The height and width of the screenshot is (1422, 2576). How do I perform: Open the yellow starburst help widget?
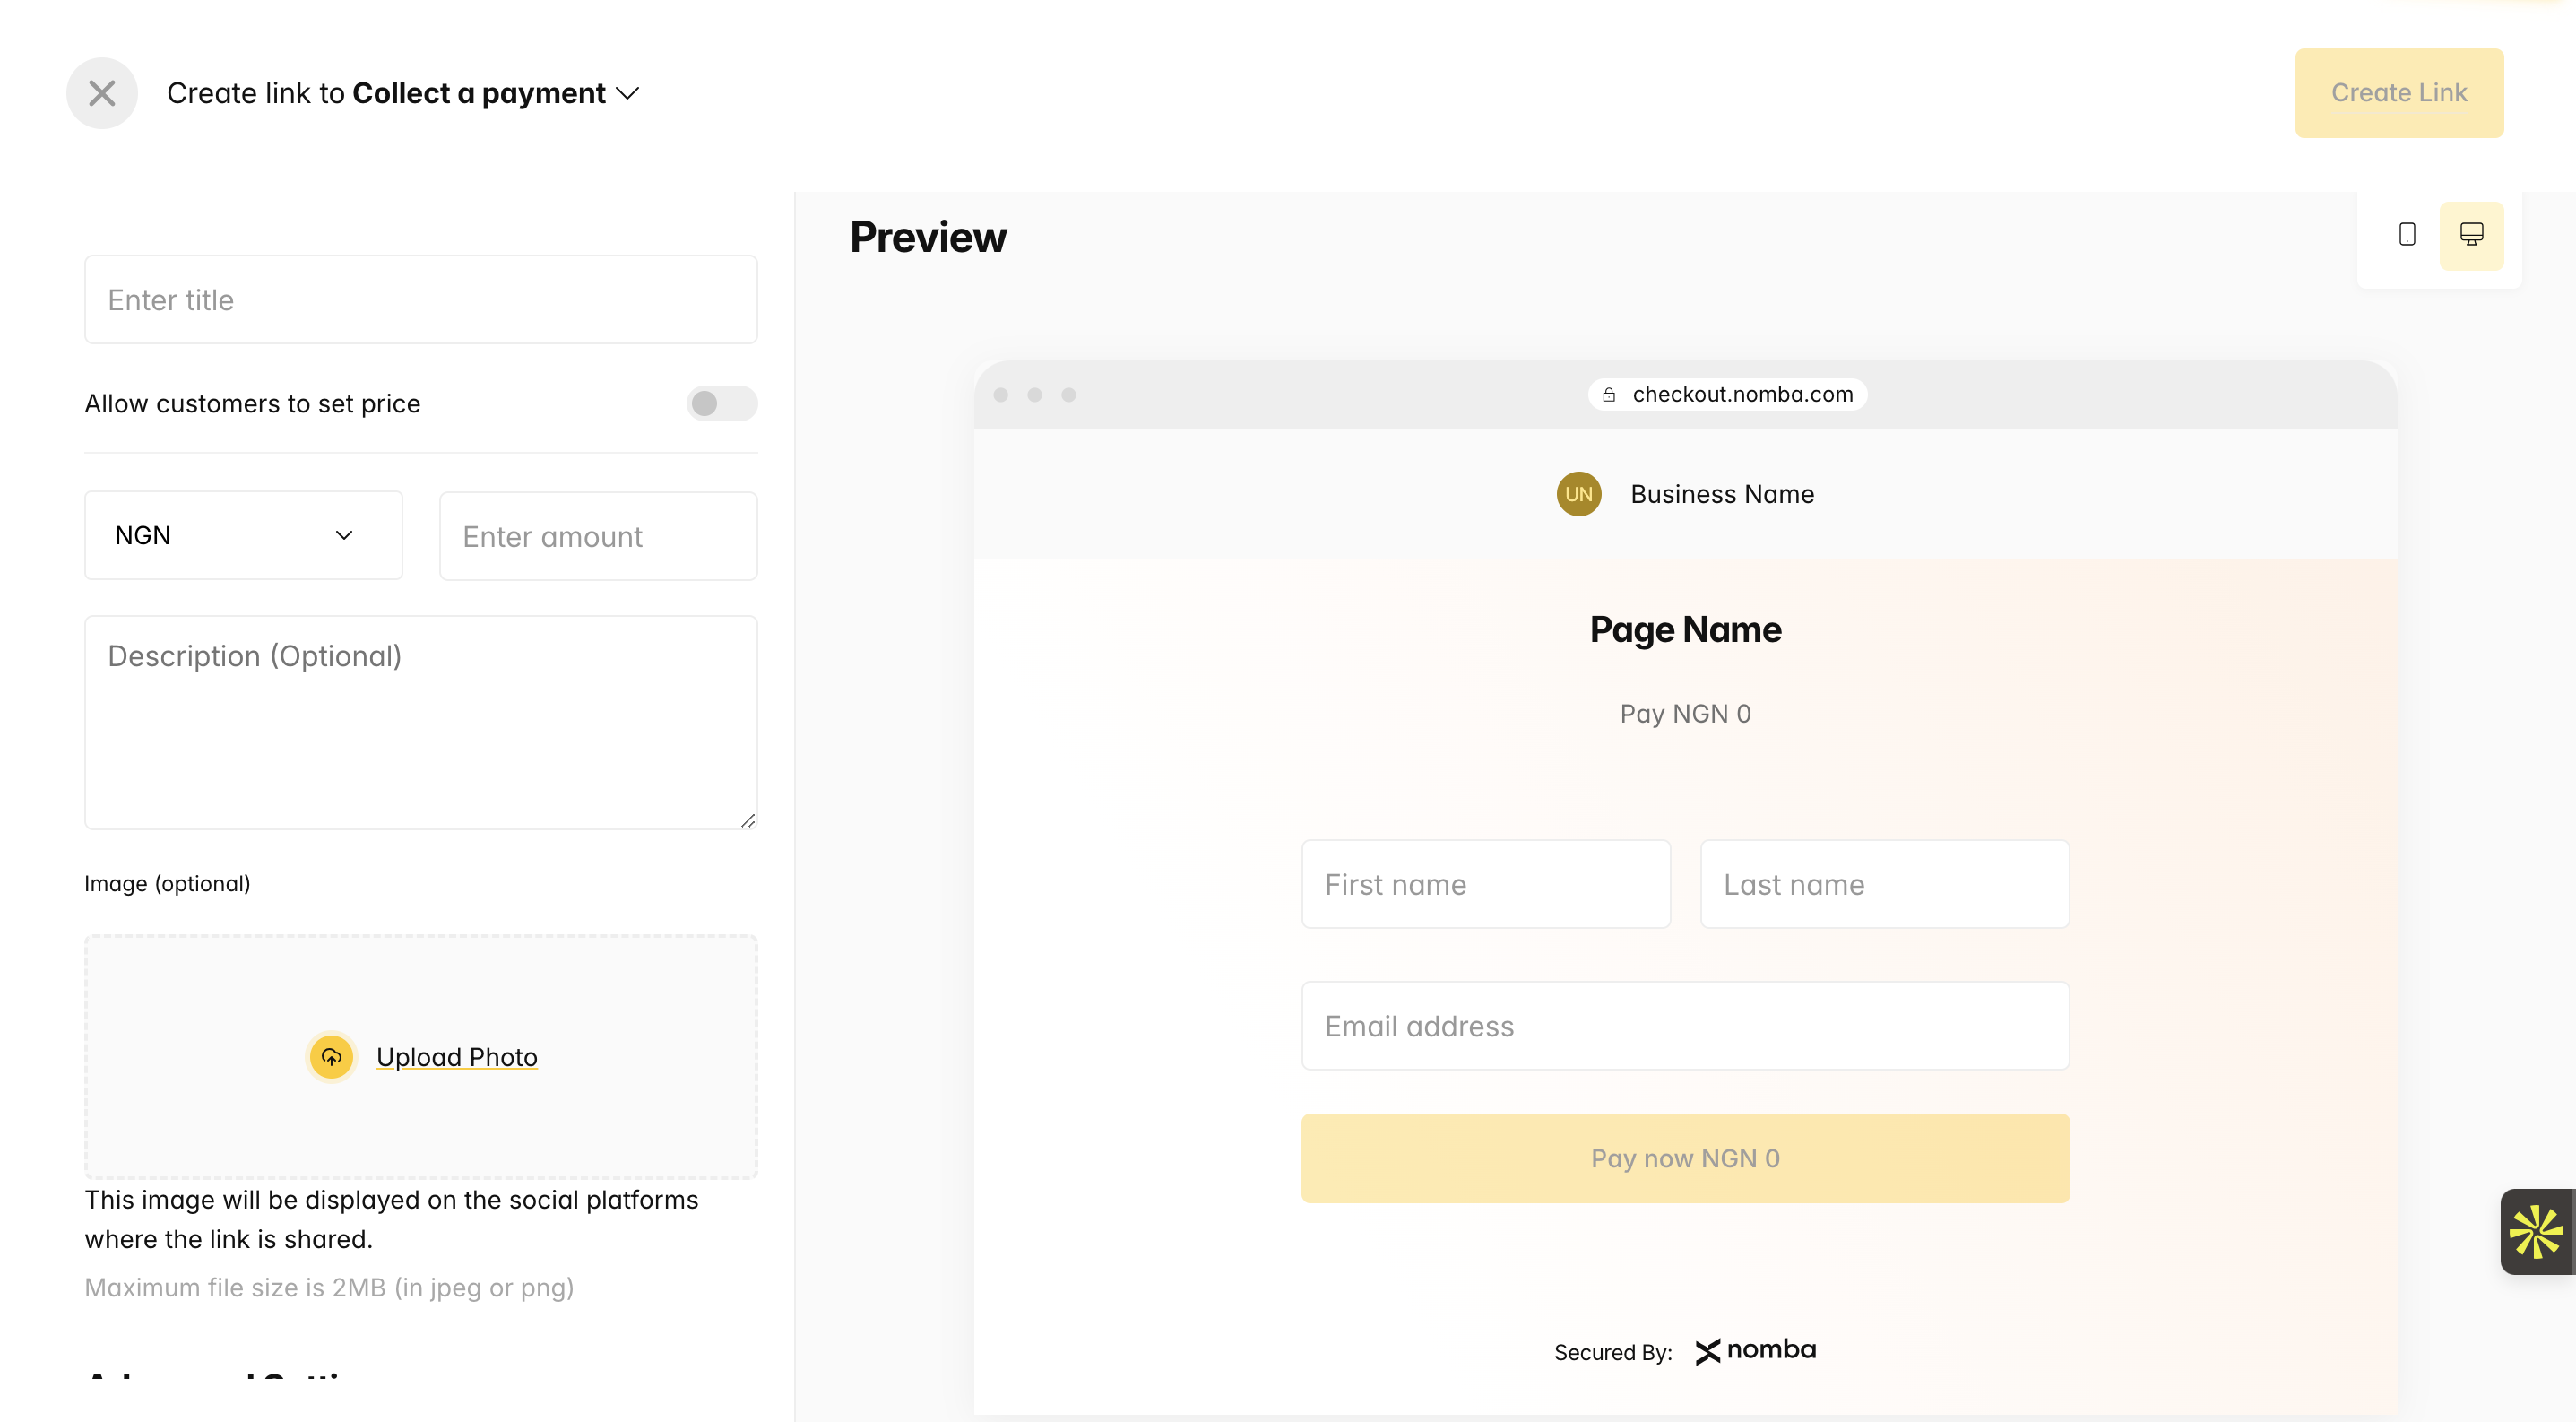pos(2536,1231)
